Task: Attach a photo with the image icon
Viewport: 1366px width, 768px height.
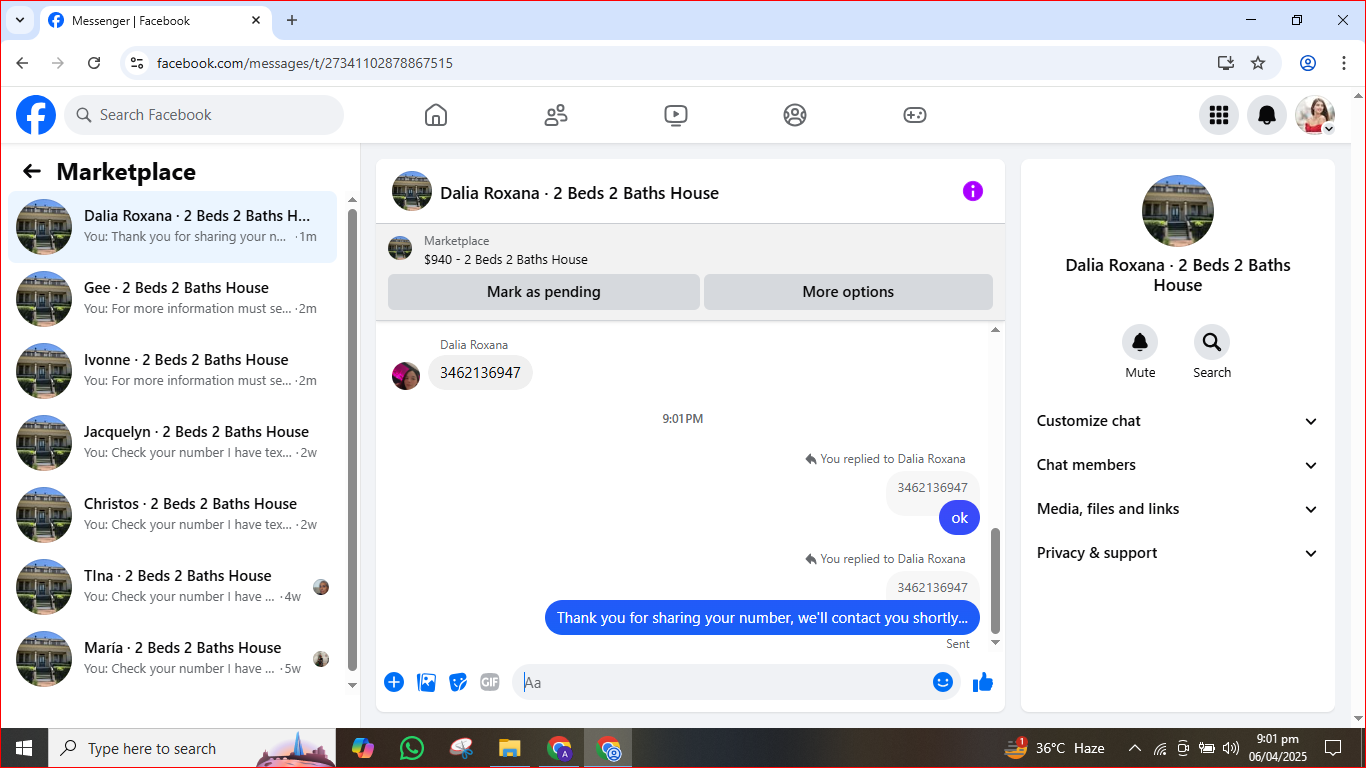Action: 426,682
